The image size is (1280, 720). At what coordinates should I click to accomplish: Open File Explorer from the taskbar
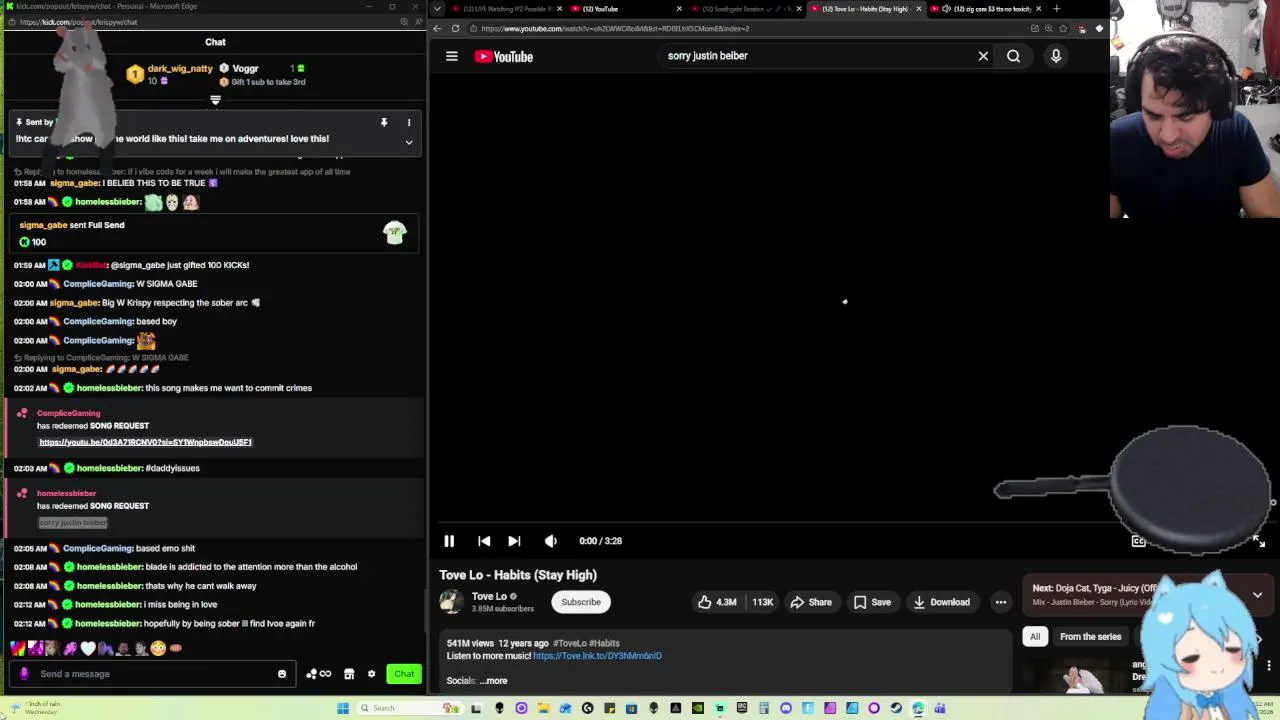click(x=543, y=708)
